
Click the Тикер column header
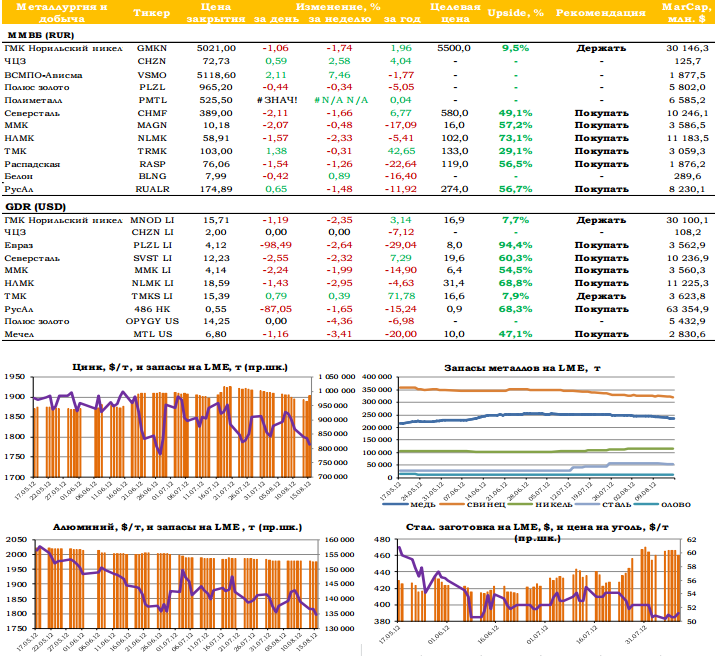click(151, 13)
